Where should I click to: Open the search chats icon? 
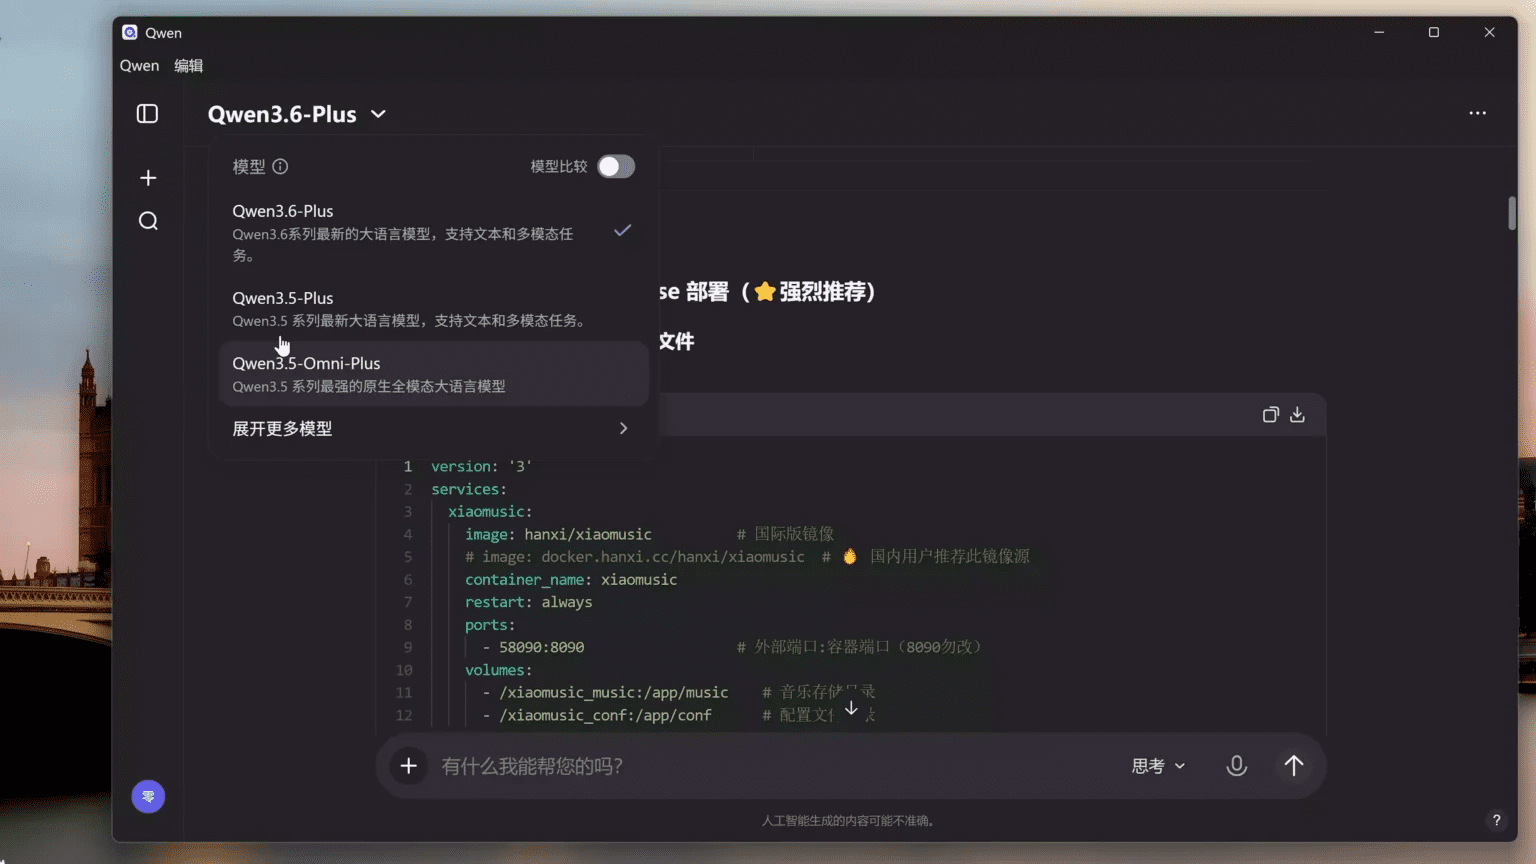tap(148, 221)
